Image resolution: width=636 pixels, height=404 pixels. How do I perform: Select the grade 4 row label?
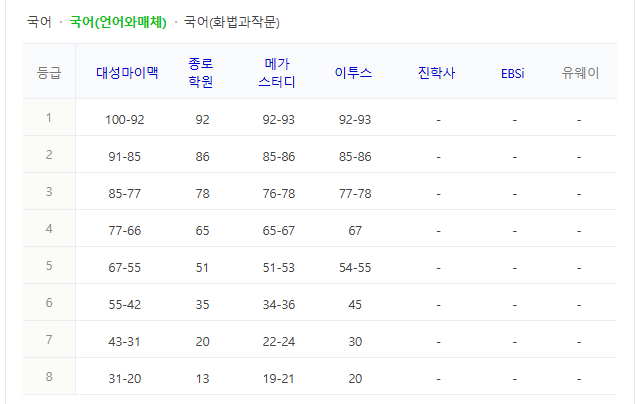[49, 228]
